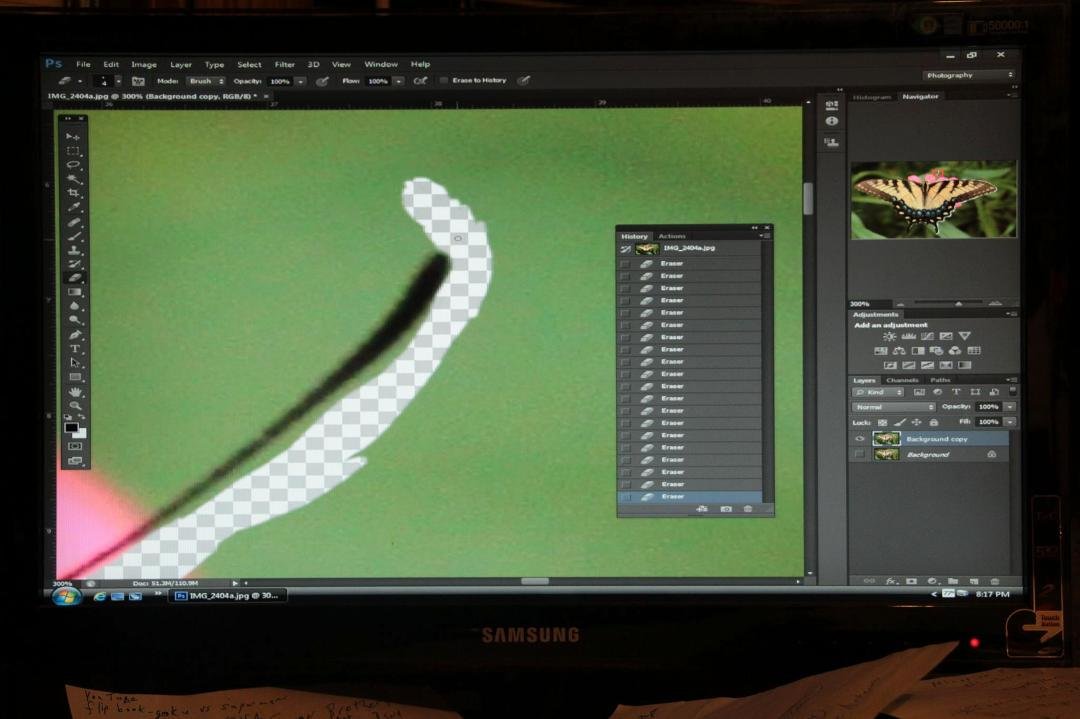This screenshot has width=1080, height=719.
Task: Select the Brush tool in toolbox
Action: [x=73, y=236]
